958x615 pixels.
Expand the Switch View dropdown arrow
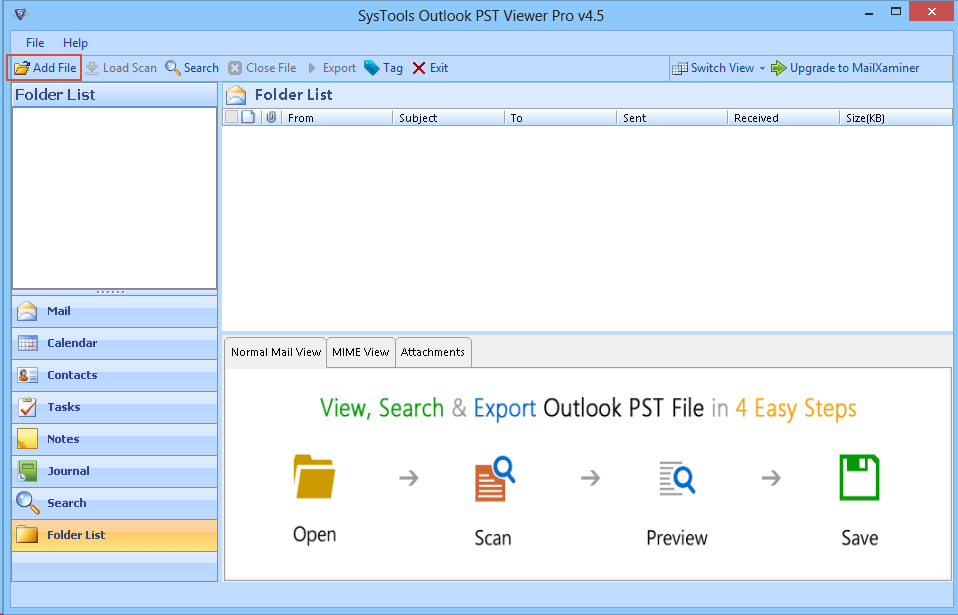[x=762, y=68]
